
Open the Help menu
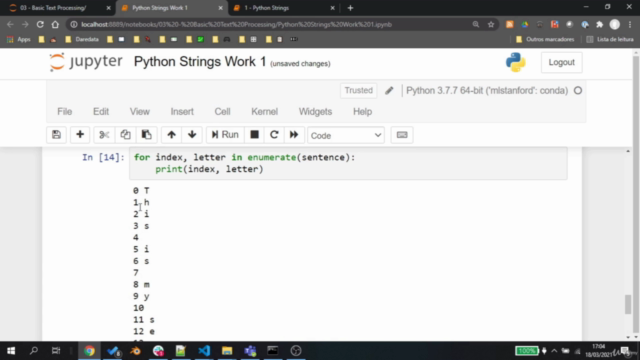[362, 111]
